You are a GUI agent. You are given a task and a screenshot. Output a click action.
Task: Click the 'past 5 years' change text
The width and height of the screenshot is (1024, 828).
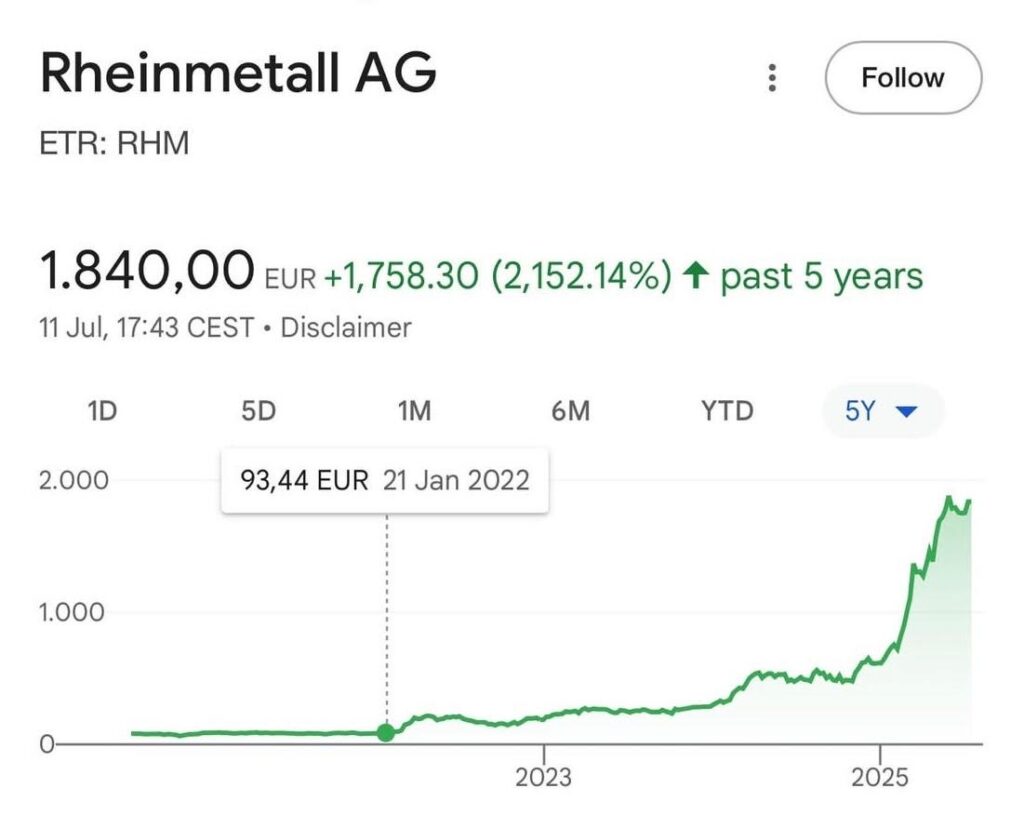click(x=821, y=276)
